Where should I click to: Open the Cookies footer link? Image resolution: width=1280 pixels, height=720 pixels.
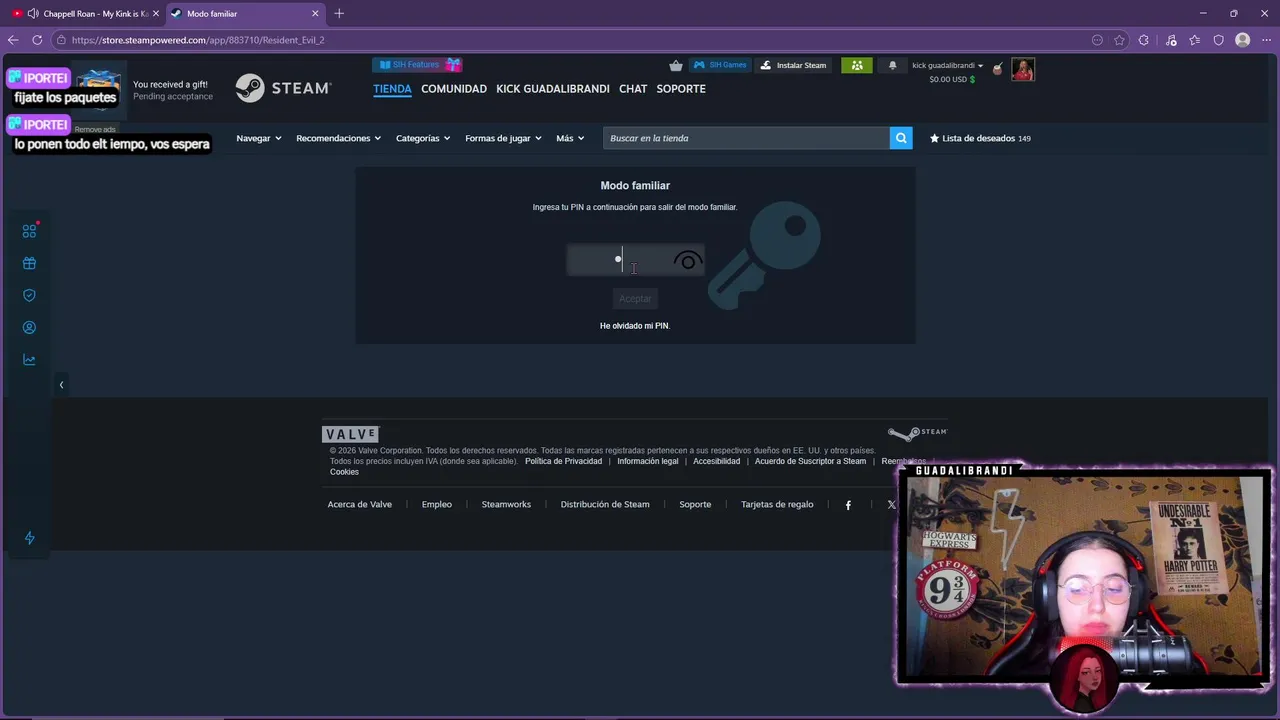click(344, 472)
